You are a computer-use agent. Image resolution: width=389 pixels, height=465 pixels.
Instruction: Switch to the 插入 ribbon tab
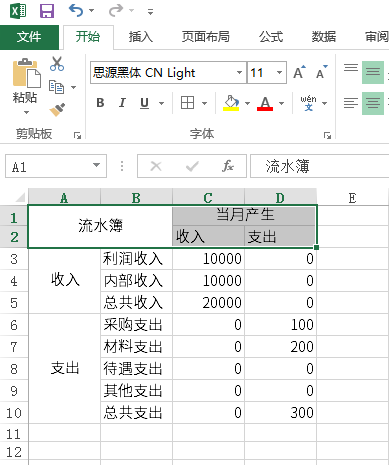(x=140, y=37)
